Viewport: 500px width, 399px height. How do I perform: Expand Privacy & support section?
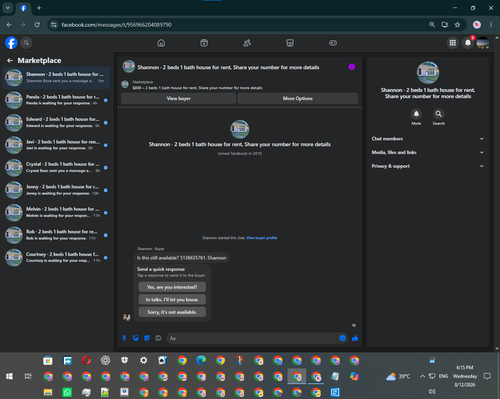point(428,166)
